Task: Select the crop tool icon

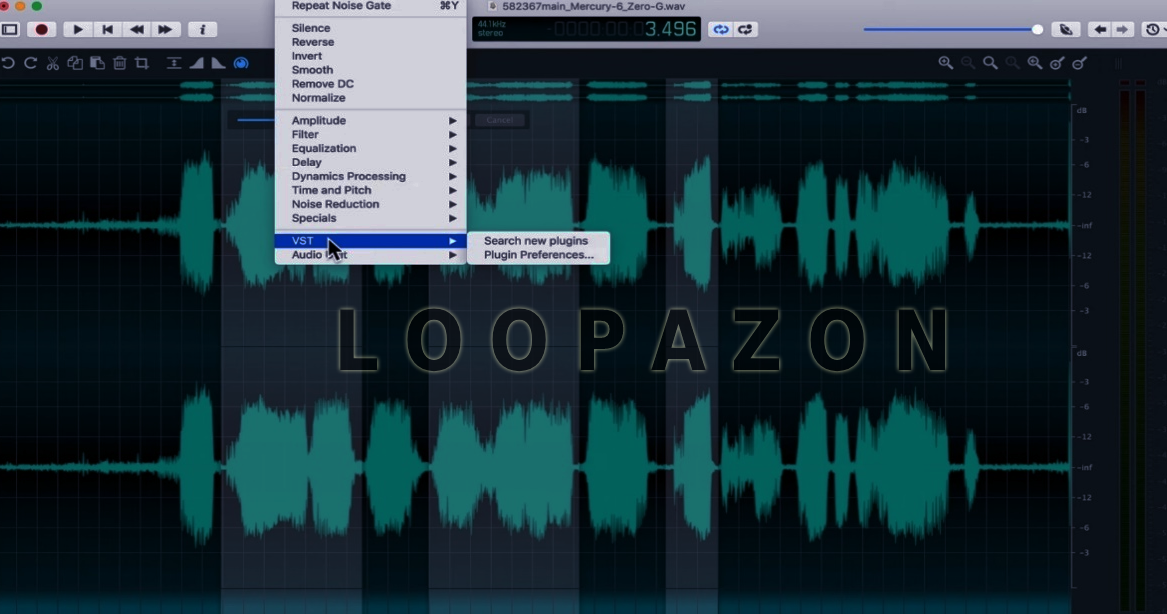Action: tap(142, 63)
